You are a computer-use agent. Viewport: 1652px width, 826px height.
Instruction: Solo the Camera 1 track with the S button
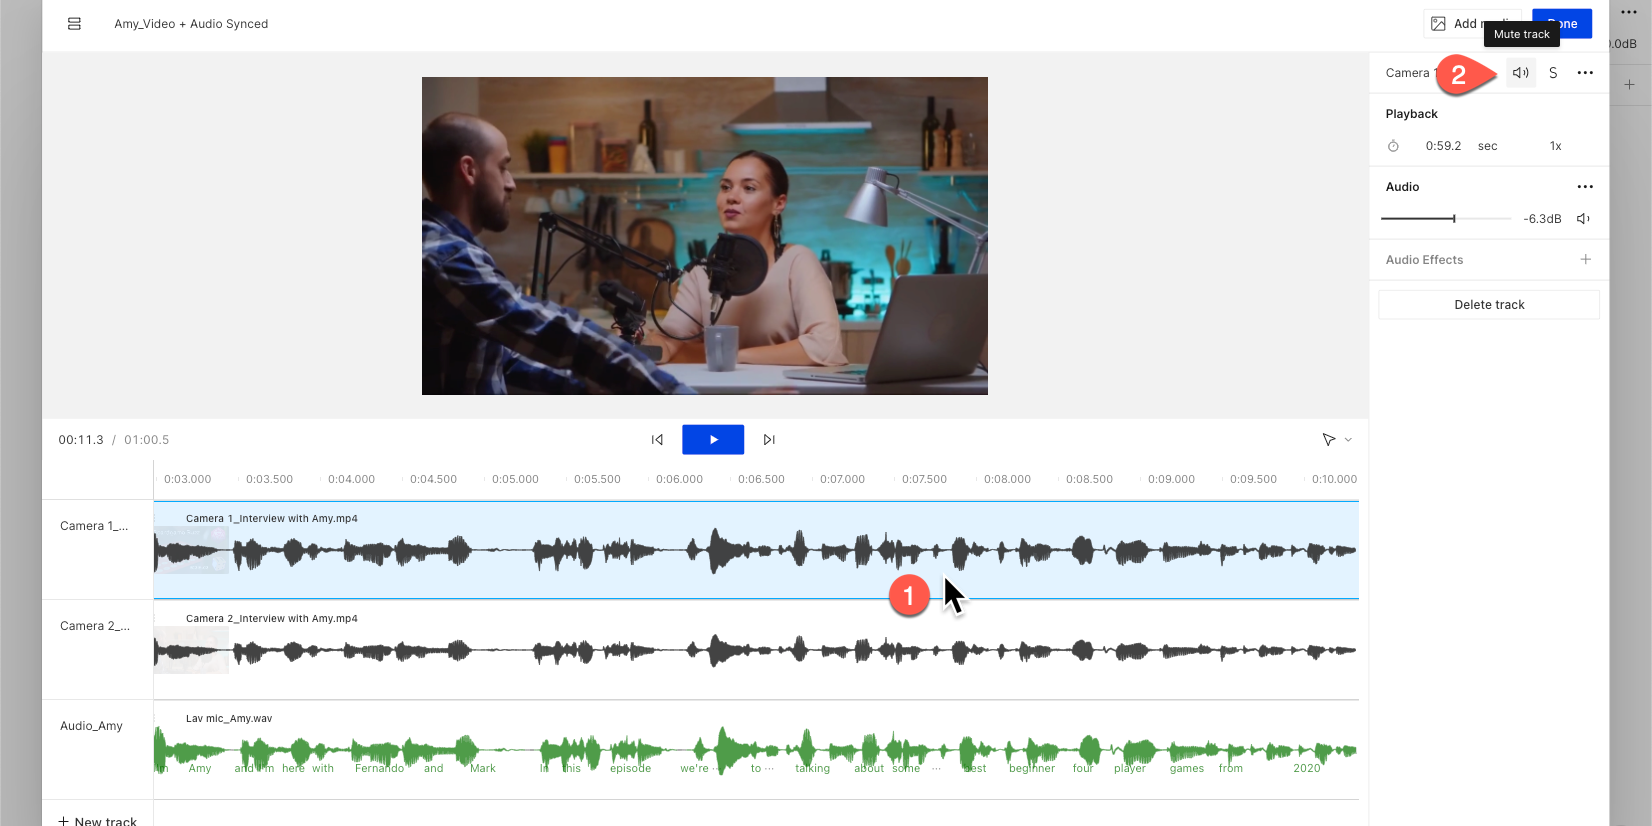[x=1553, y=73]
